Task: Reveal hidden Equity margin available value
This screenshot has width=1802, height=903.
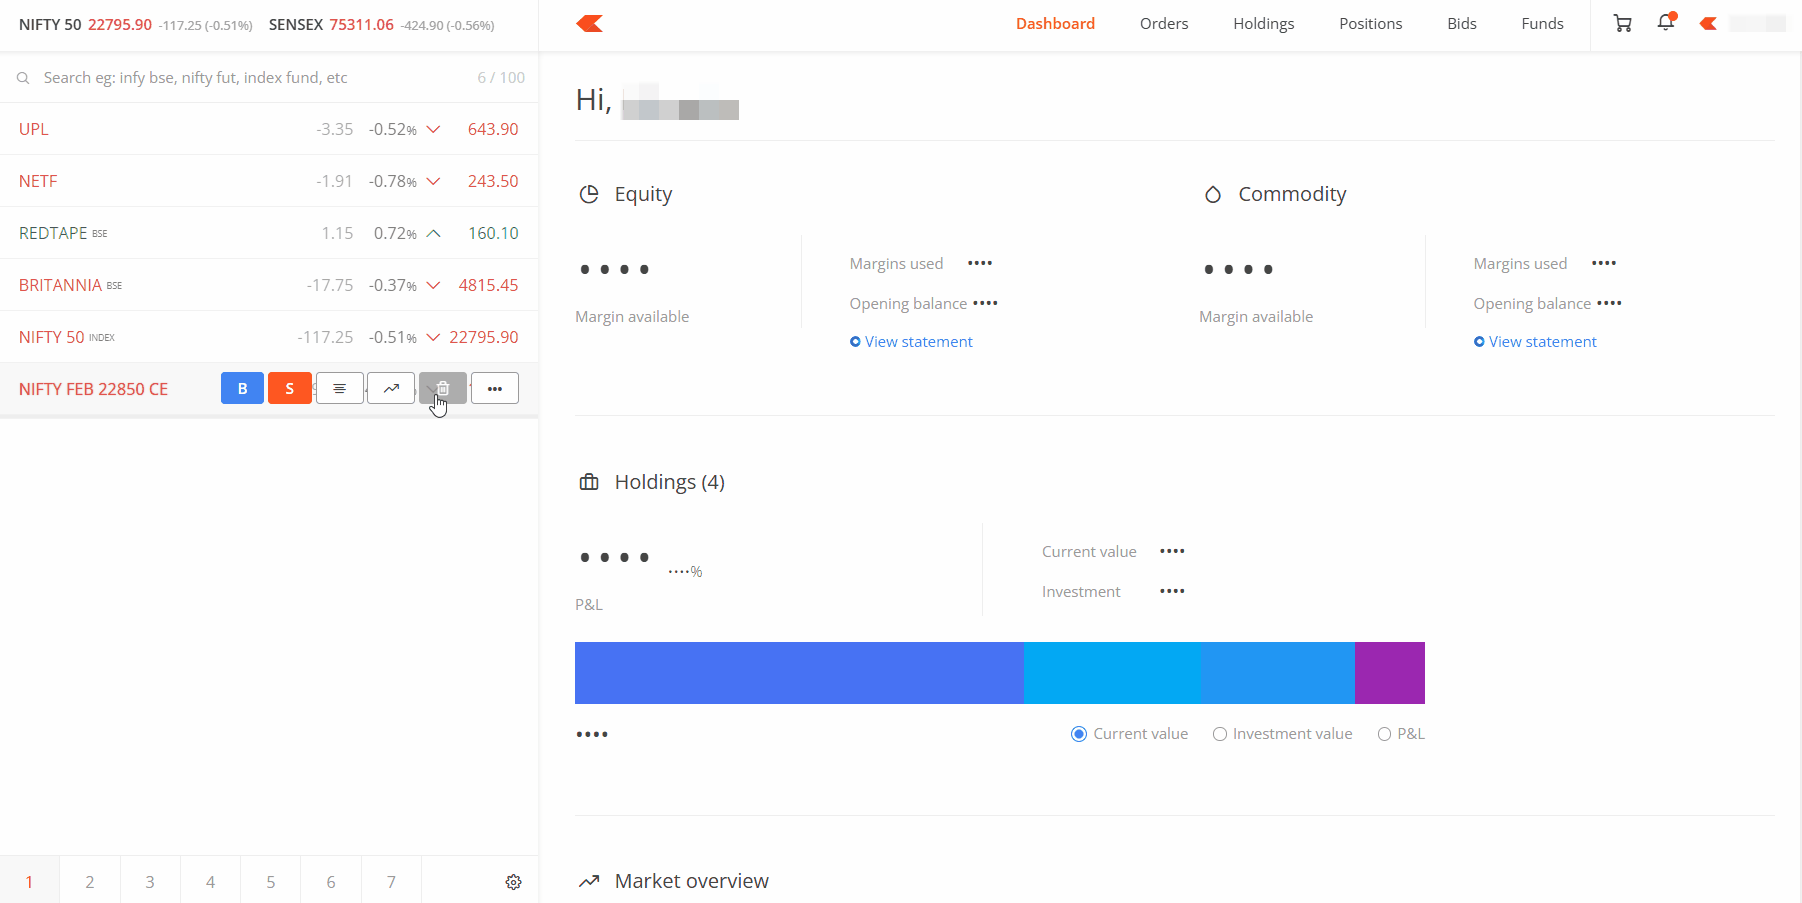Action: [615, 269]
